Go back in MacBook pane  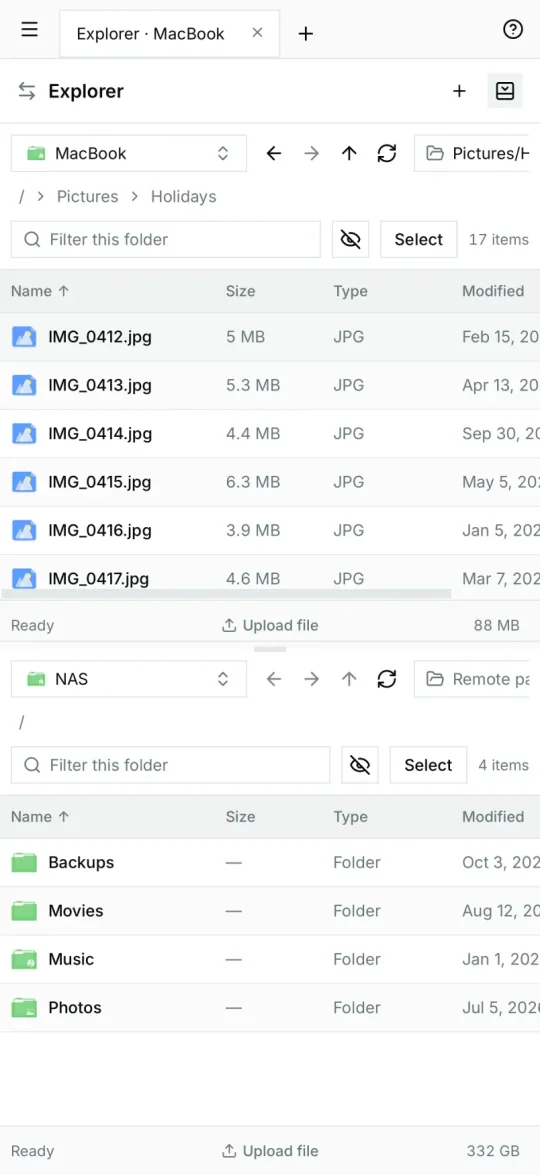click(x=274, y=154)
